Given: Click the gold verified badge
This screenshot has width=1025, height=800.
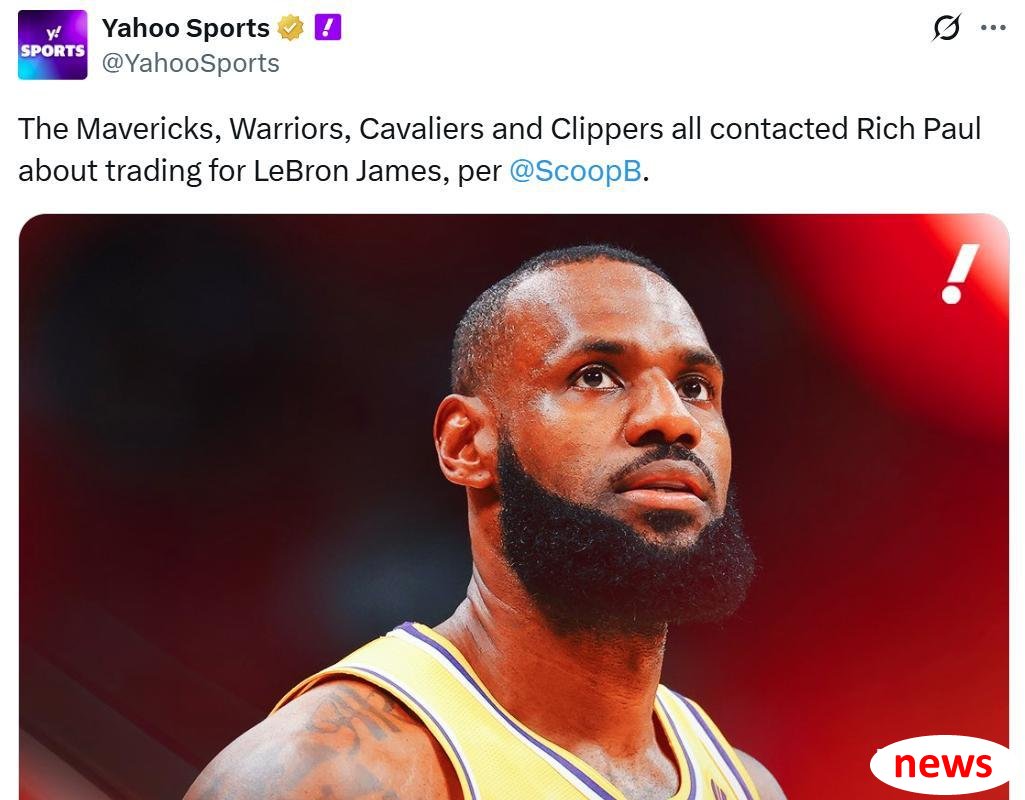Looking at the screenshot, I should (290, 28).
